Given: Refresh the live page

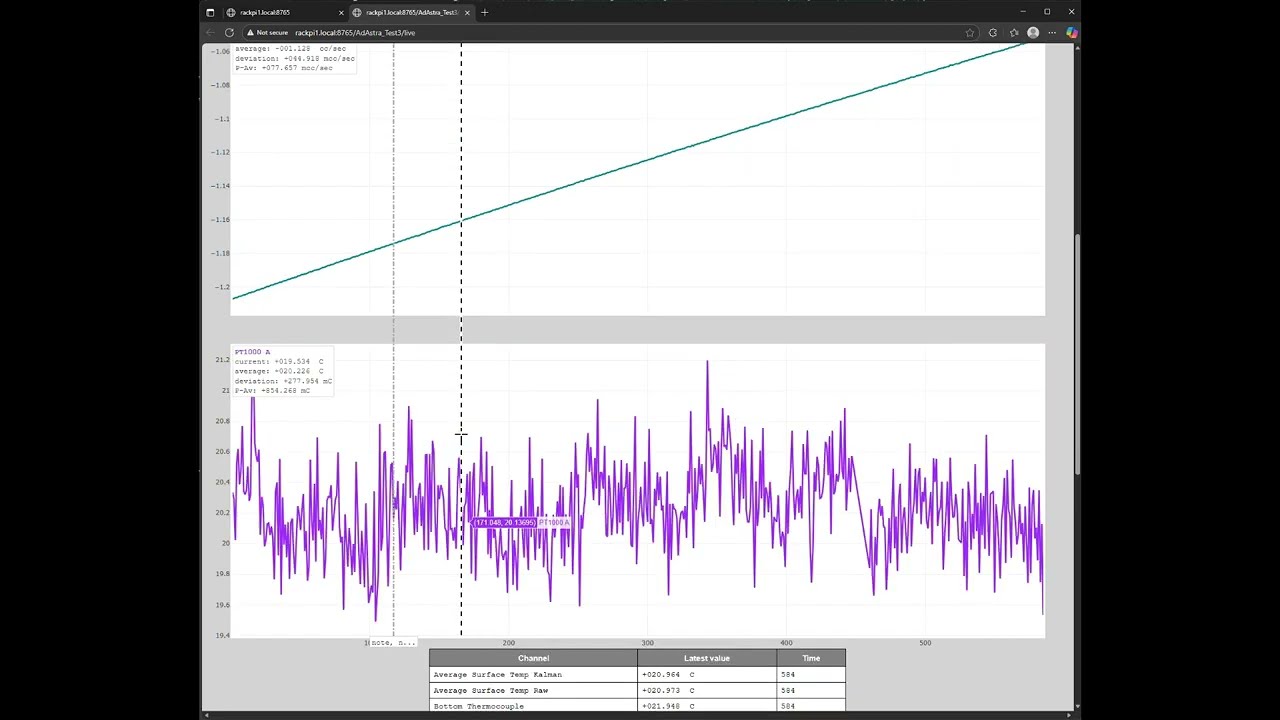Looking at the screenshot, I should [229, 33].
